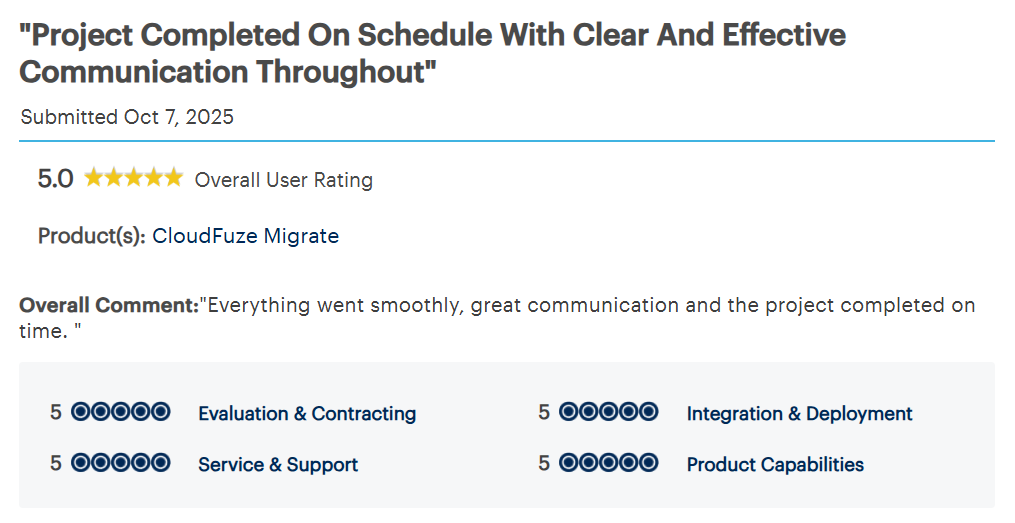
Task: Click the Service & Support label
Action: (278, 465)
